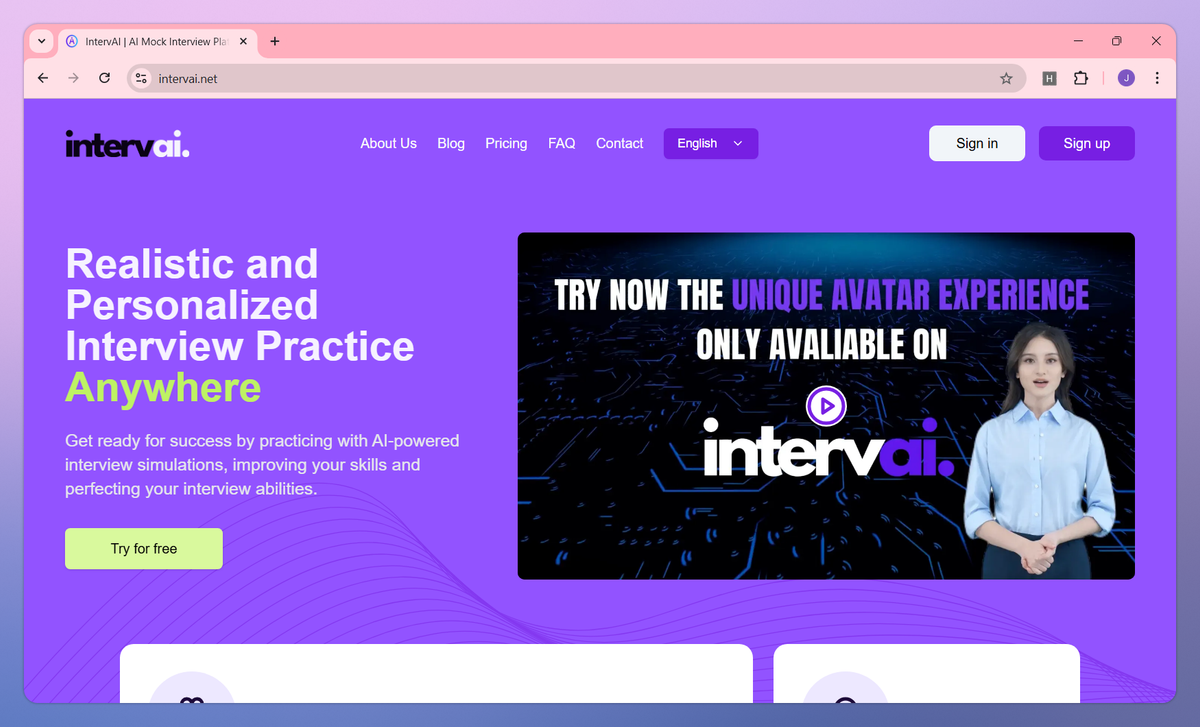Click the Sign in button

pyautogui.click(x=977, y=143)
